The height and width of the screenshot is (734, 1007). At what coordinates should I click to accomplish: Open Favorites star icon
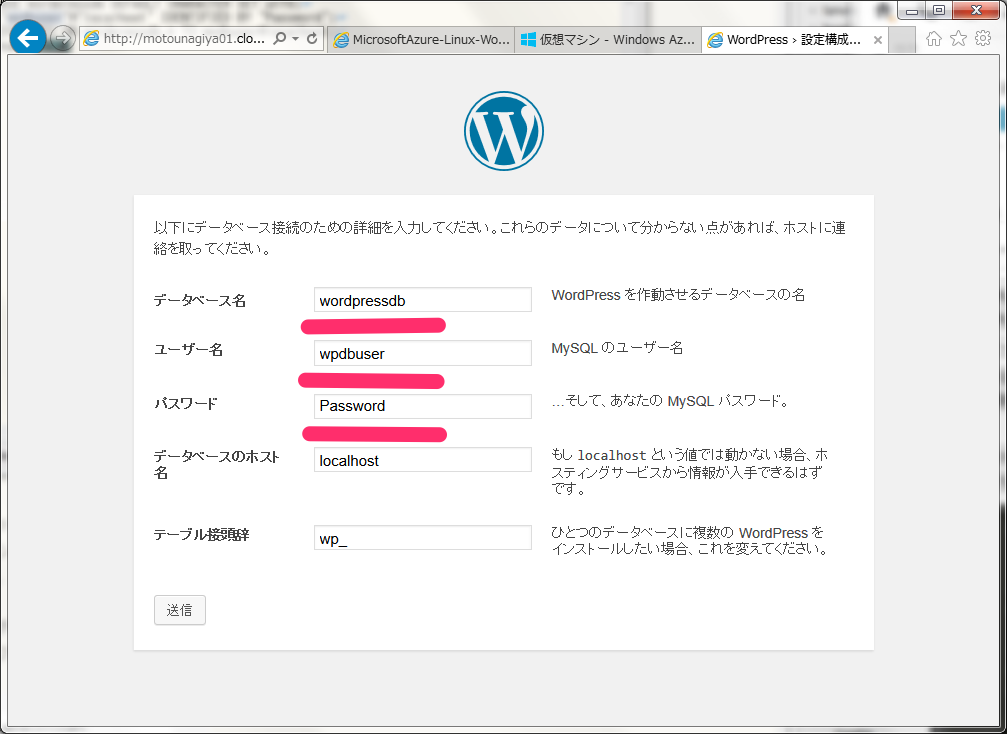958,39
